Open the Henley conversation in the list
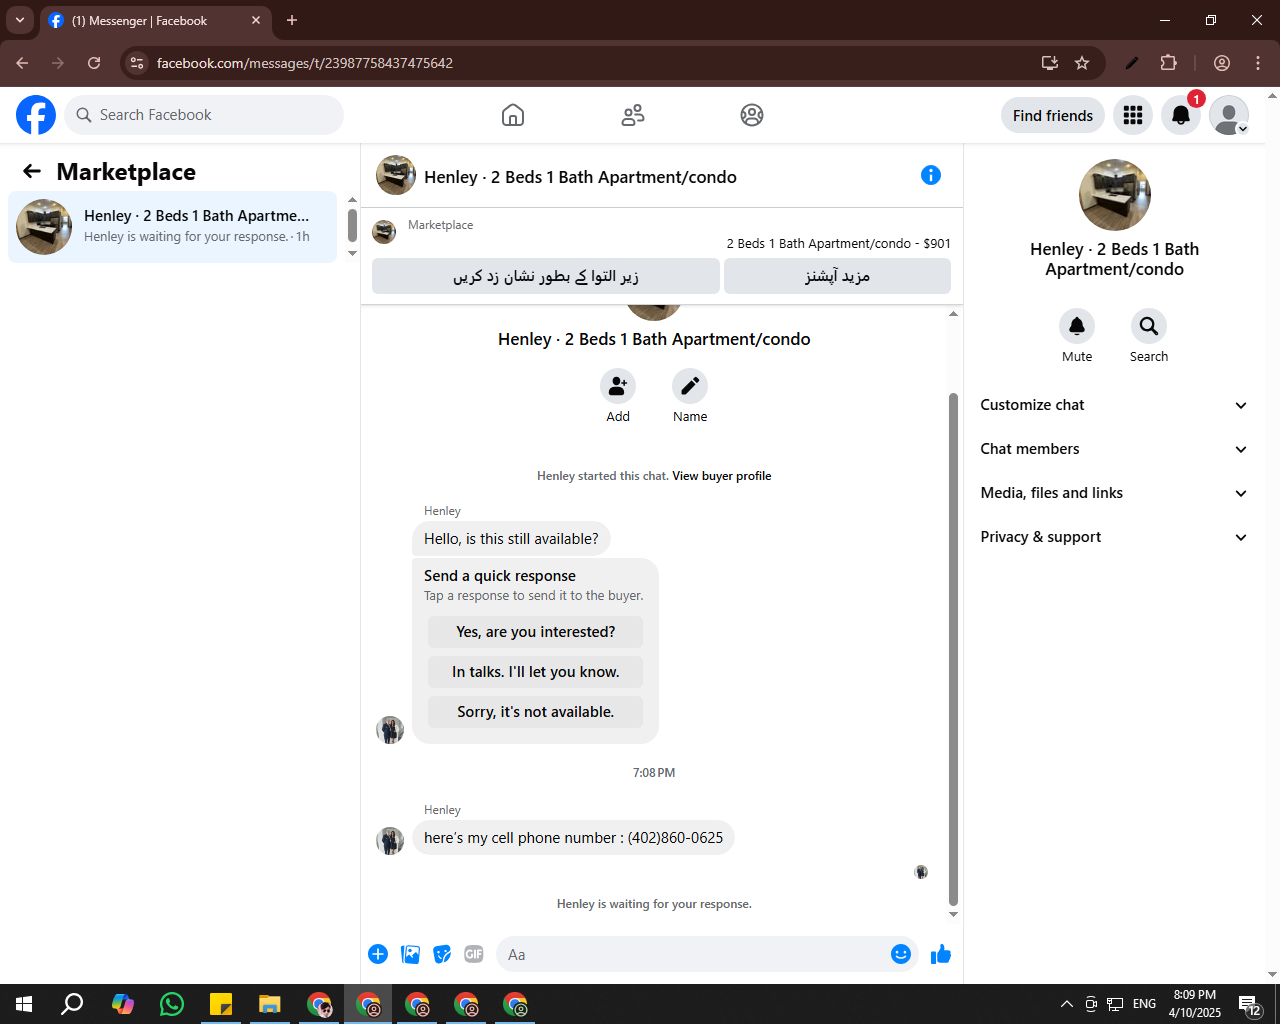 [x=172, y=227]
